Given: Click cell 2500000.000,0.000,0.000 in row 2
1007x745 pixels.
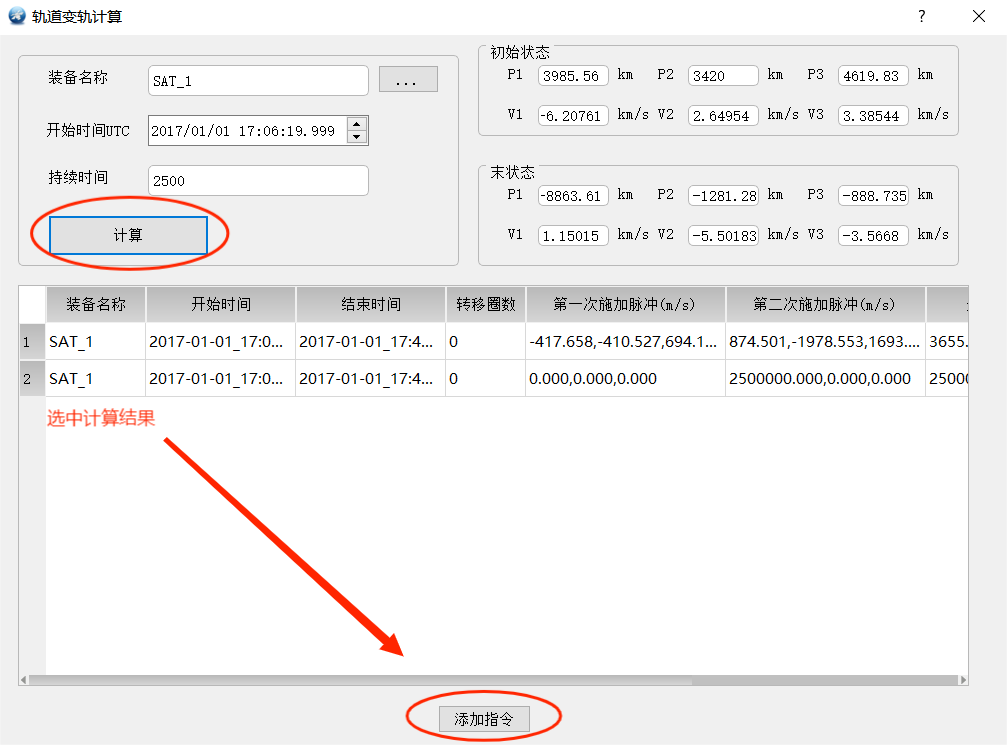Looking at the screenshot, I should click(x=825, y=379).
